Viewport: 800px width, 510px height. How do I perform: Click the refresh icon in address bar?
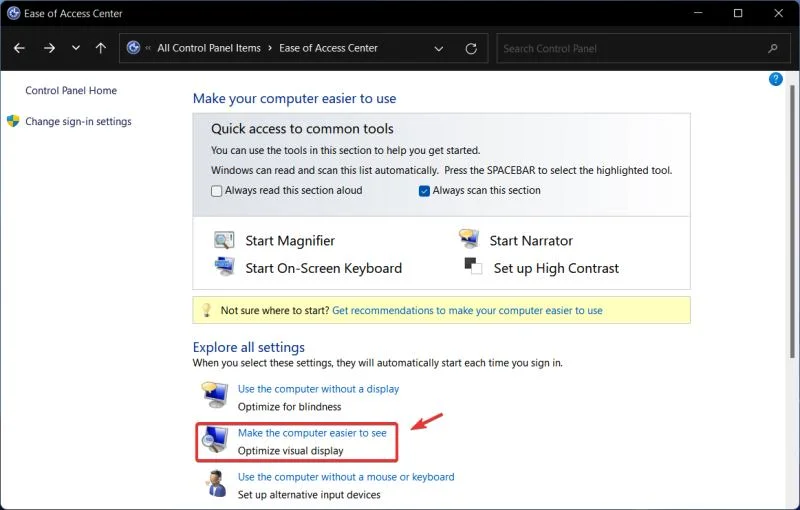point(471,48)
